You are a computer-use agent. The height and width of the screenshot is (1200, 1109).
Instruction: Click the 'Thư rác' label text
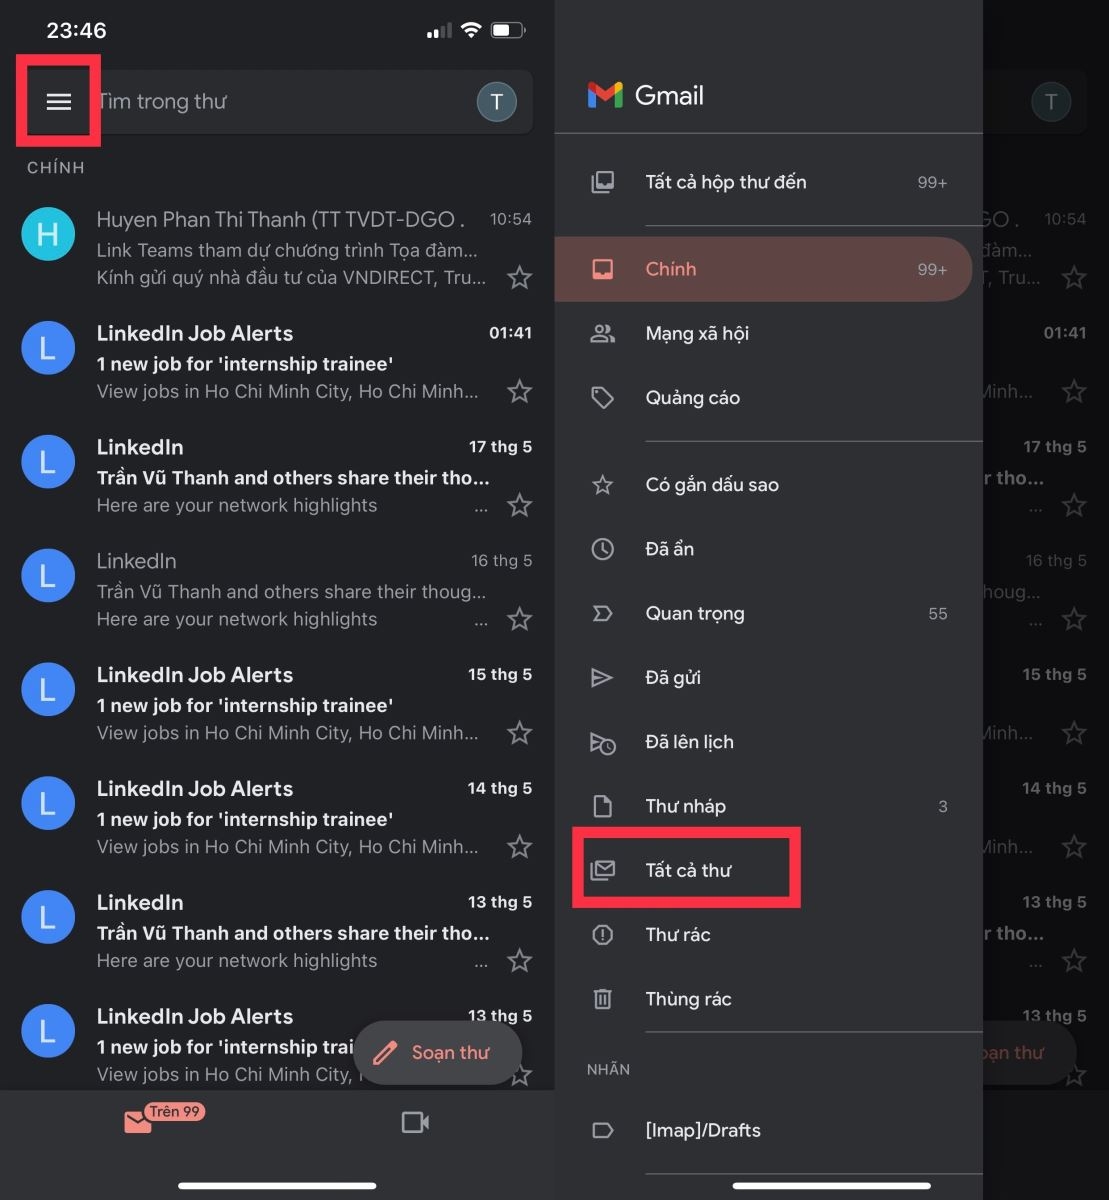coord(678,935)
